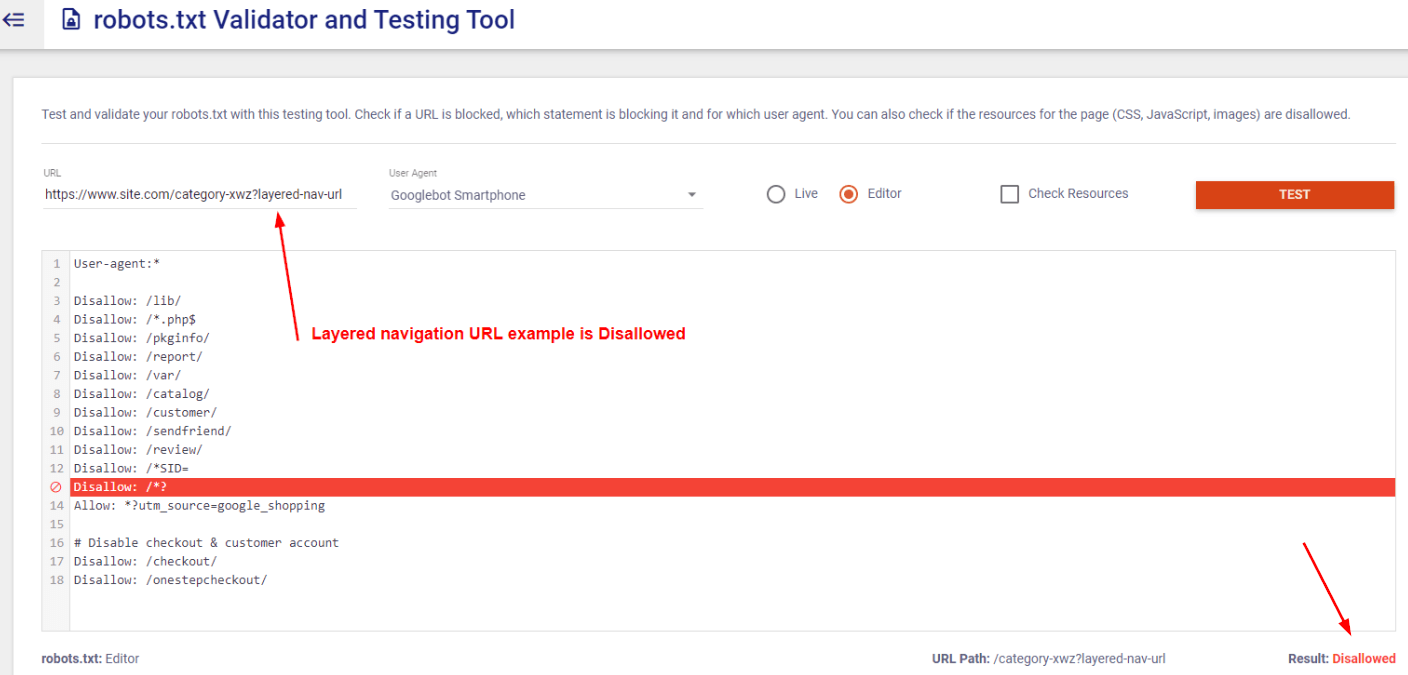Click the Disallowed result link
The height and width of the screenshot is (675, 1408).
(x=1365, y=658)
